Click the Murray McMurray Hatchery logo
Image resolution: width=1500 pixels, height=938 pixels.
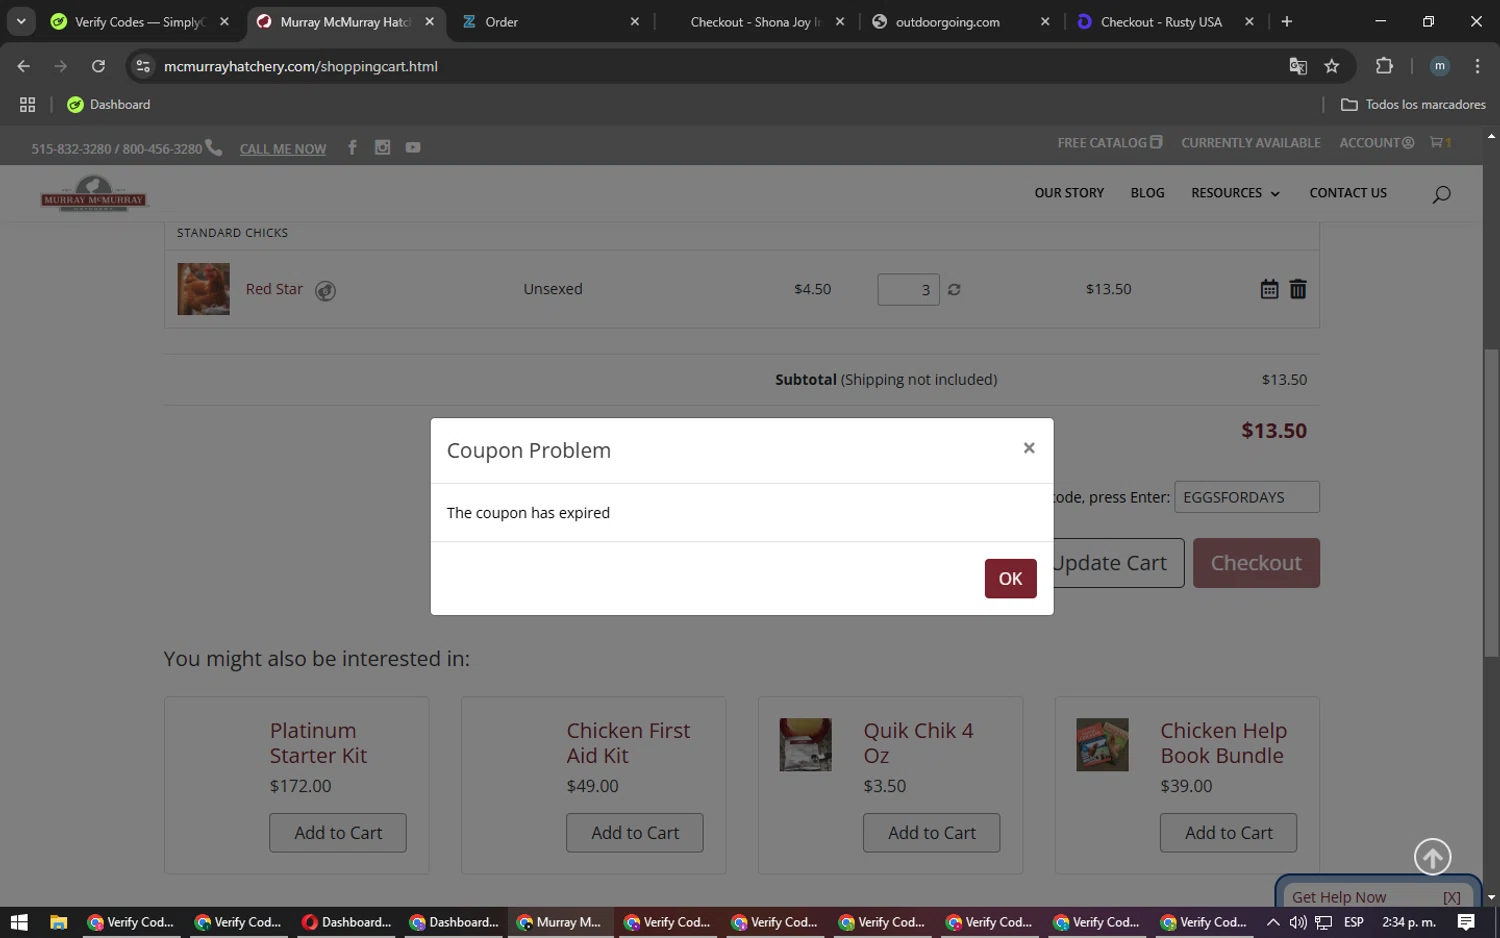[x=94, y=193]
